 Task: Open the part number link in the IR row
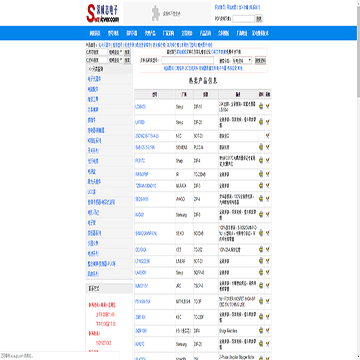[x=142, y=174]
